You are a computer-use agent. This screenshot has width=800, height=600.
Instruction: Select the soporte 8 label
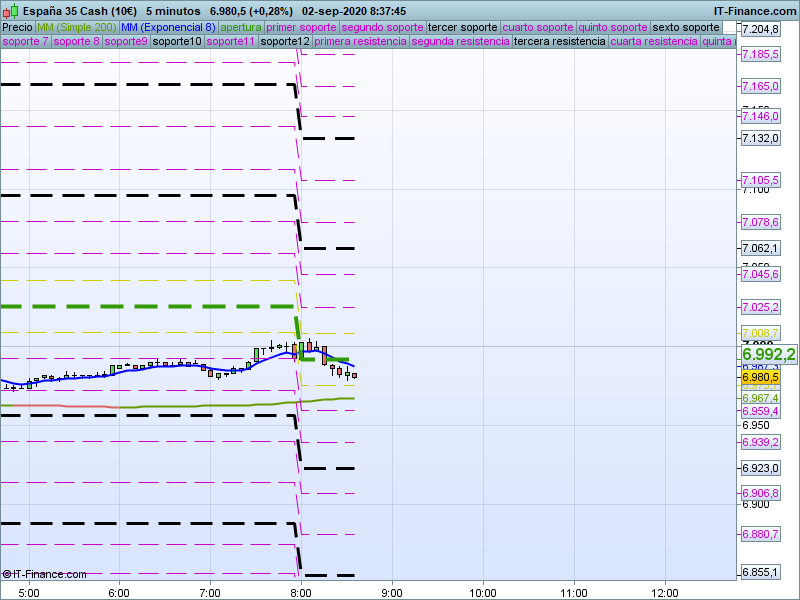(x=76, y=41)
